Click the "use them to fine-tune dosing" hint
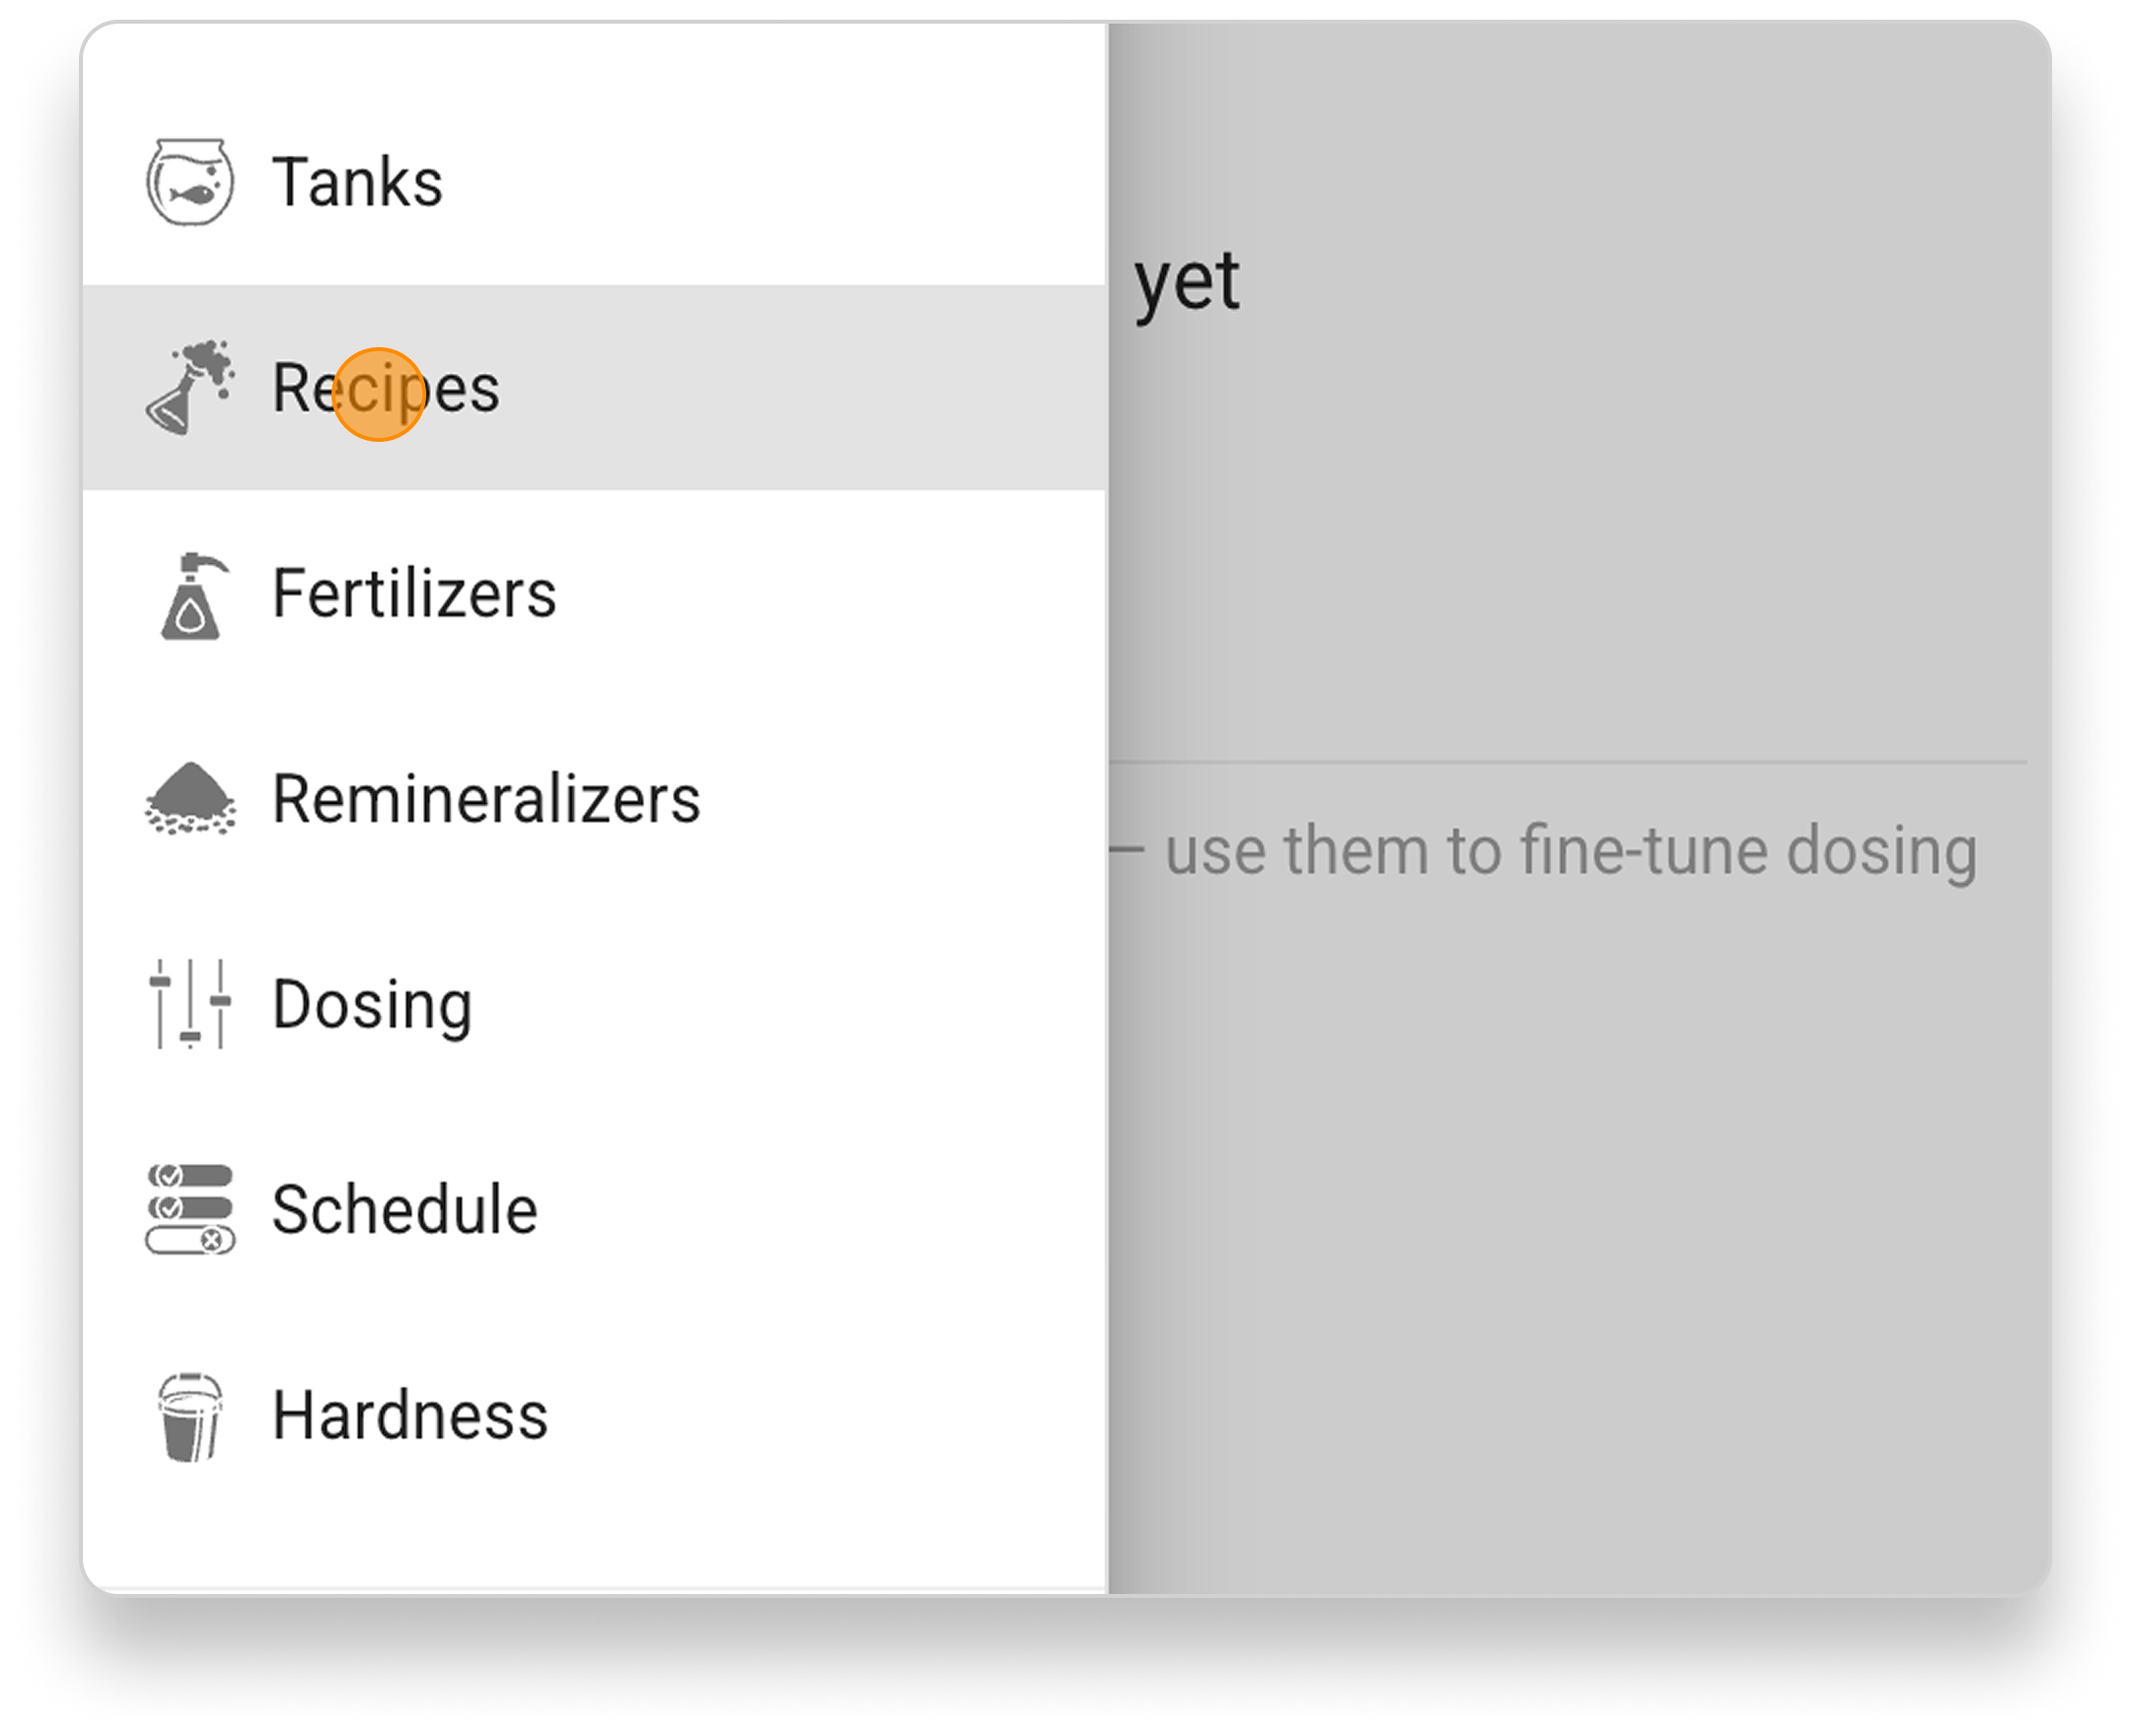 point(1570,851)
